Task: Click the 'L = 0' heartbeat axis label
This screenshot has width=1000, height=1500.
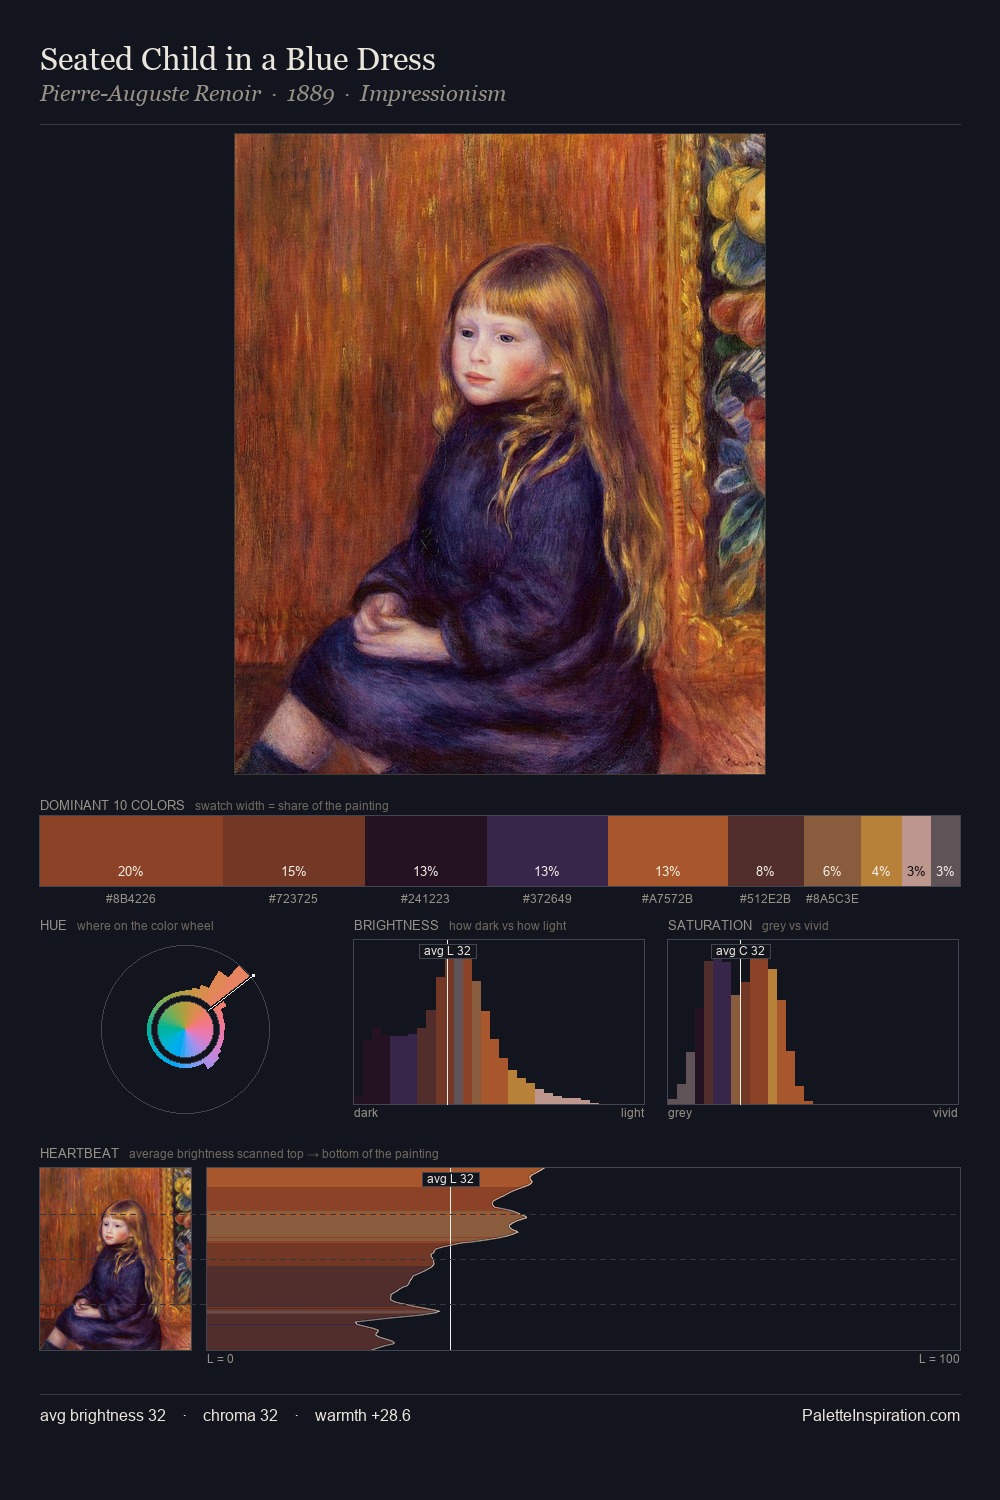Action: tap(220, 1359)
